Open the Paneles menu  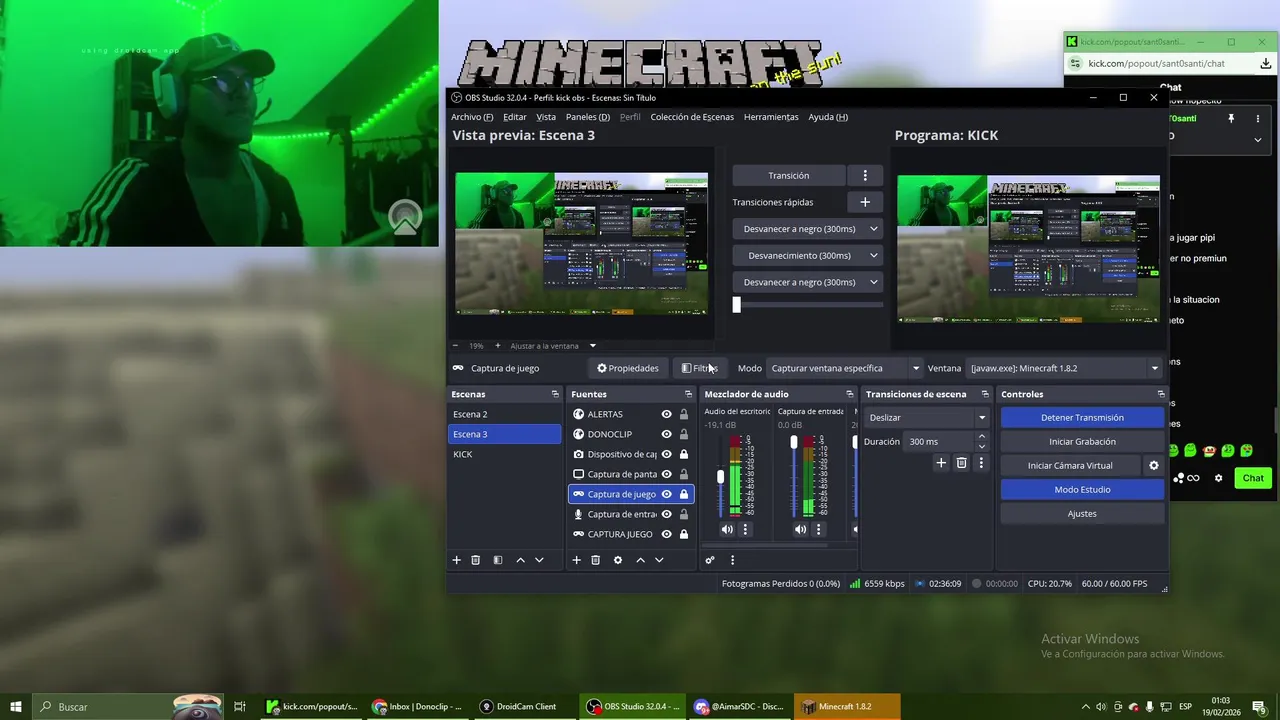[587, 117]
